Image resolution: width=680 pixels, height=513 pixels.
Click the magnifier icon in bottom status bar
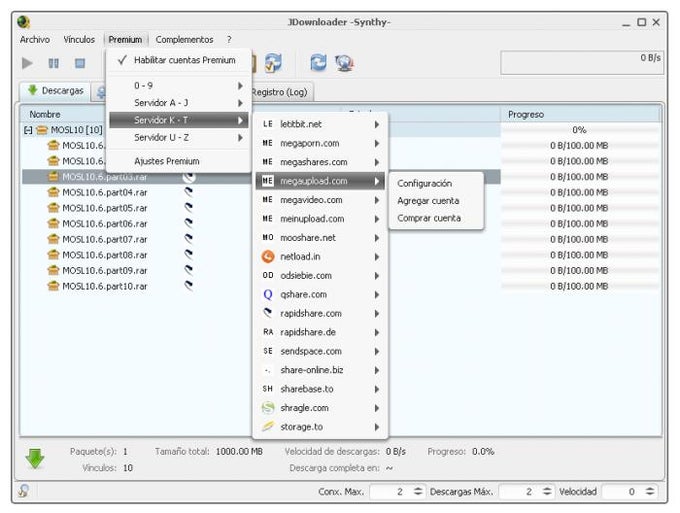pos(23,491)
